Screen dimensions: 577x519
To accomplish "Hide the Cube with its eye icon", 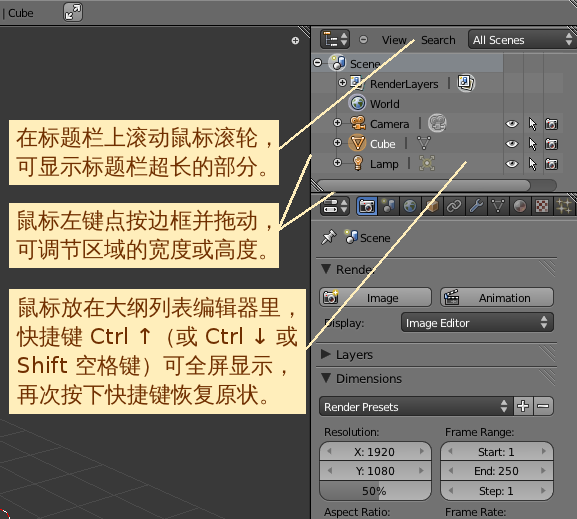I will pyautogui.click(x=512, y=144).
